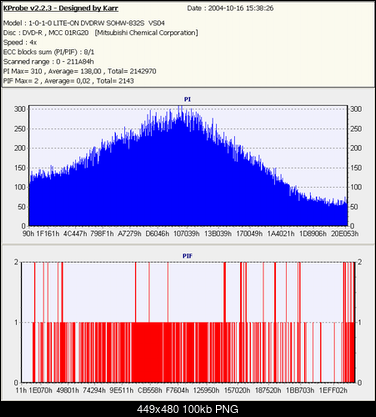Click the 'CB558h' axis label
The height and width of the screenshot is (417, 376).
(x=150, y=390)
